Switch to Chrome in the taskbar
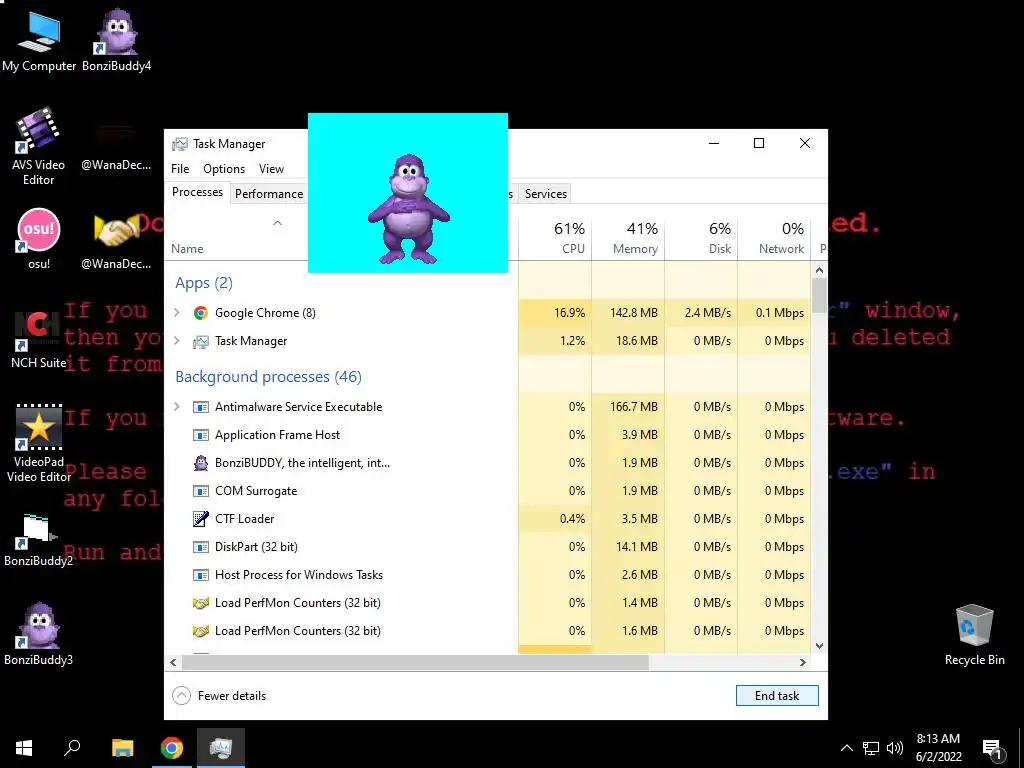This screenshot has width=1024, height=768. coord(172,748)
